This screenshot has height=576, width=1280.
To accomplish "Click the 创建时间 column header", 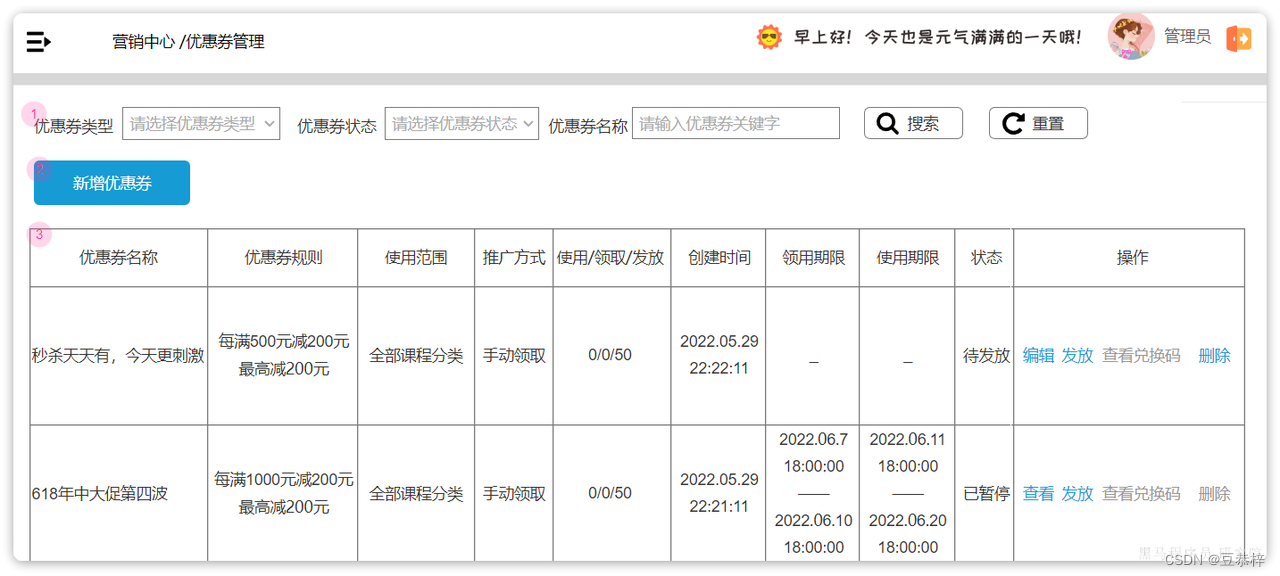I will point(719,258).
